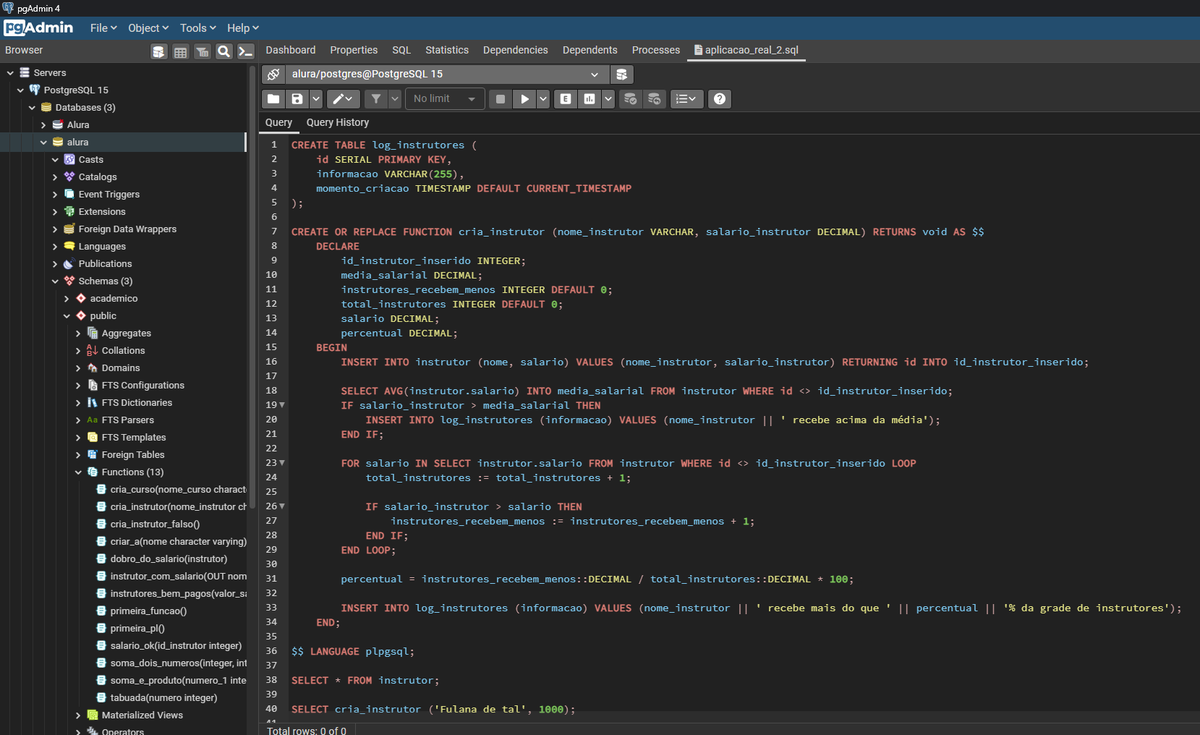Collapse the Databases (3) node

(32, 107)
